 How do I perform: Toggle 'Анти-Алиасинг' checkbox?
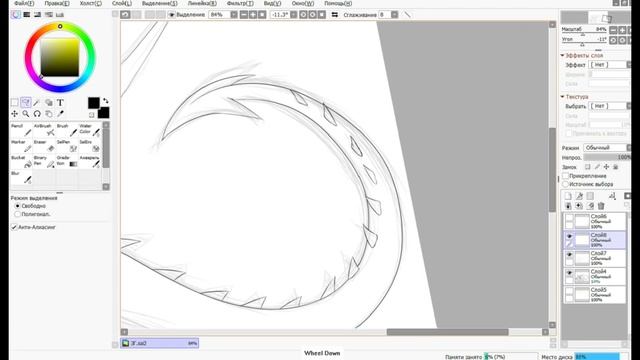pos(14,227)
